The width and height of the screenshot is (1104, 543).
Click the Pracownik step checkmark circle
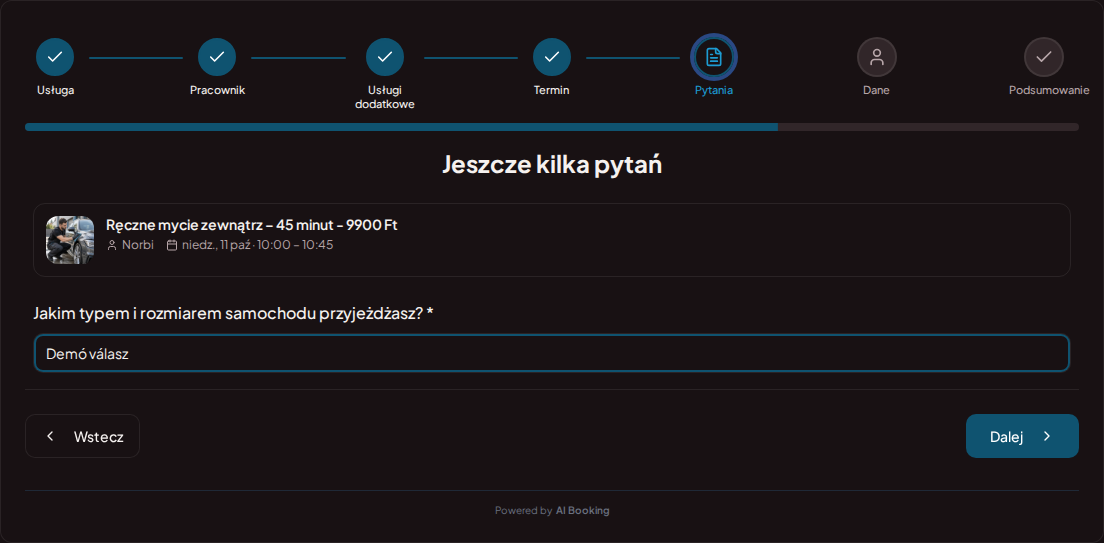217,57
